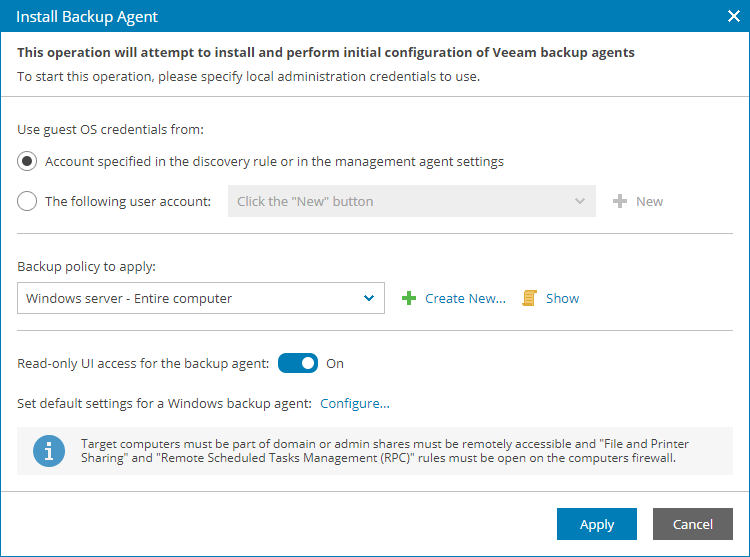Open the "Configure..." default settings link
Viewport: 750px width, 557px height.
coord(354,404)
